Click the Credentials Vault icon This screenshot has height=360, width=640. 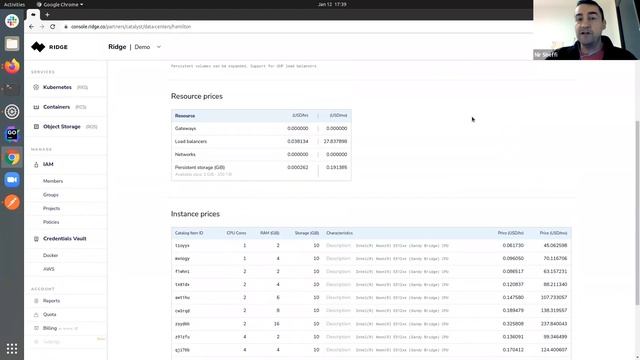pyautogui.click(x=36, y=239)
